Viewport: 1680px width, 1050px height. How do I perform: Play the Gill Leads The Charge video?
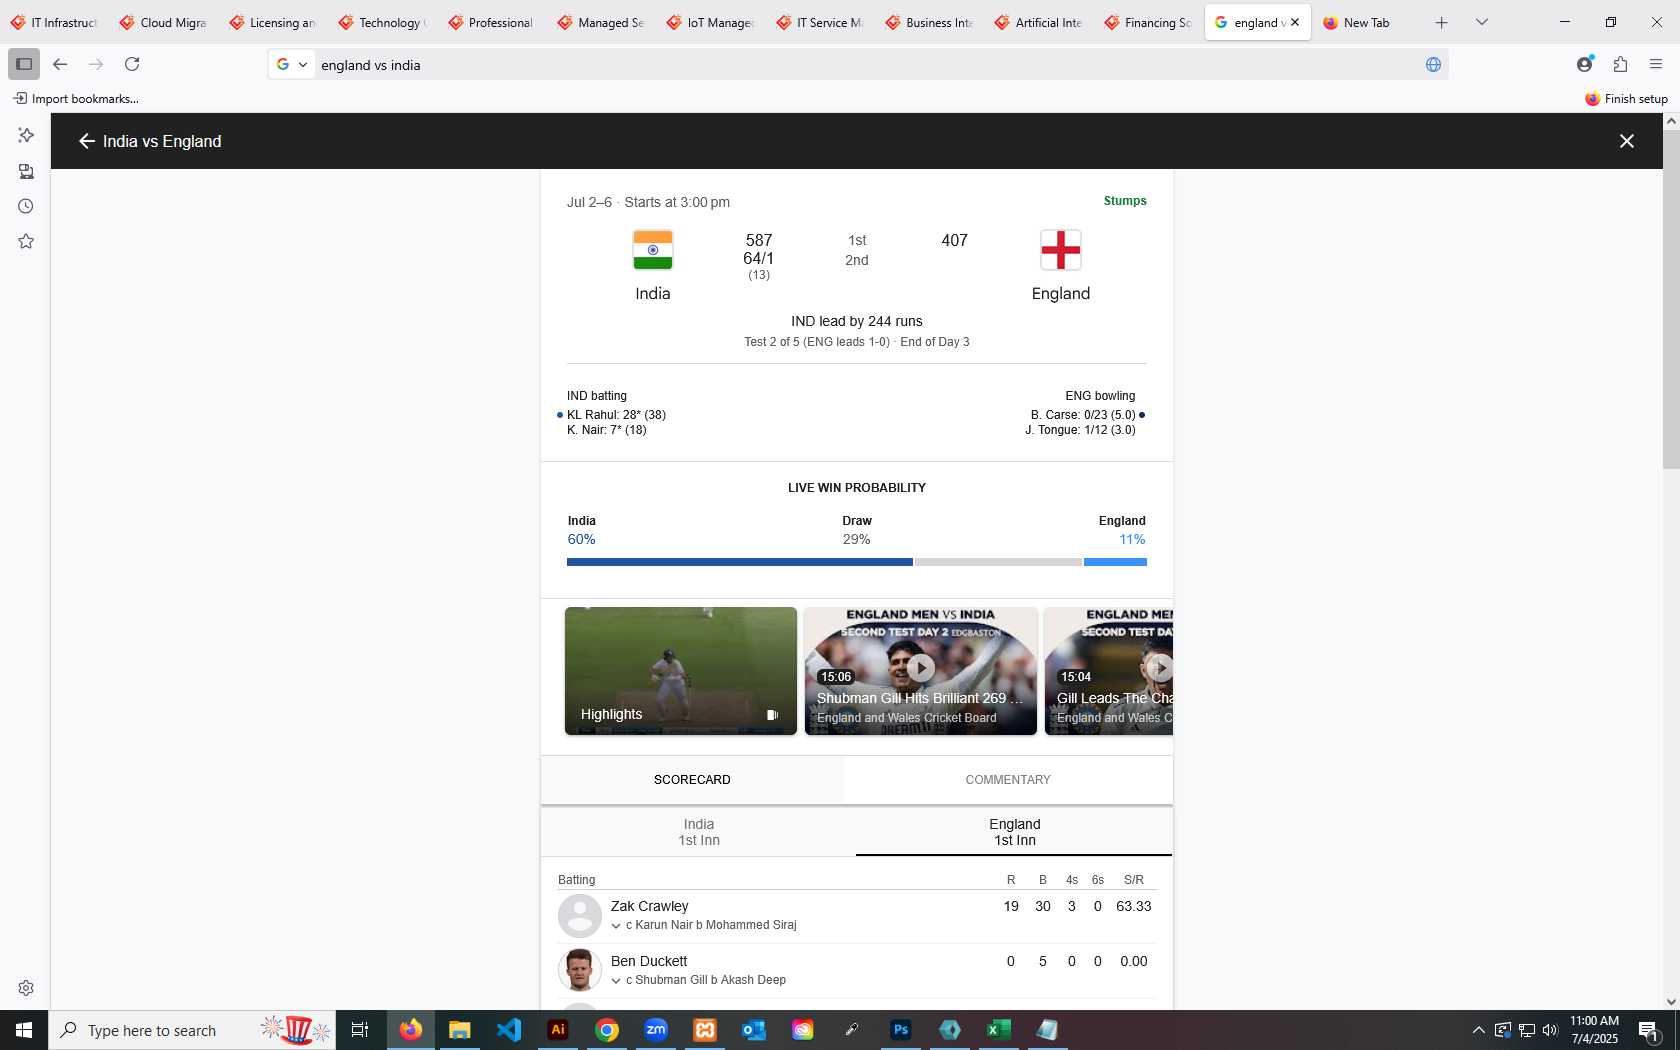pyautogui.click(x=1109, y=671)
